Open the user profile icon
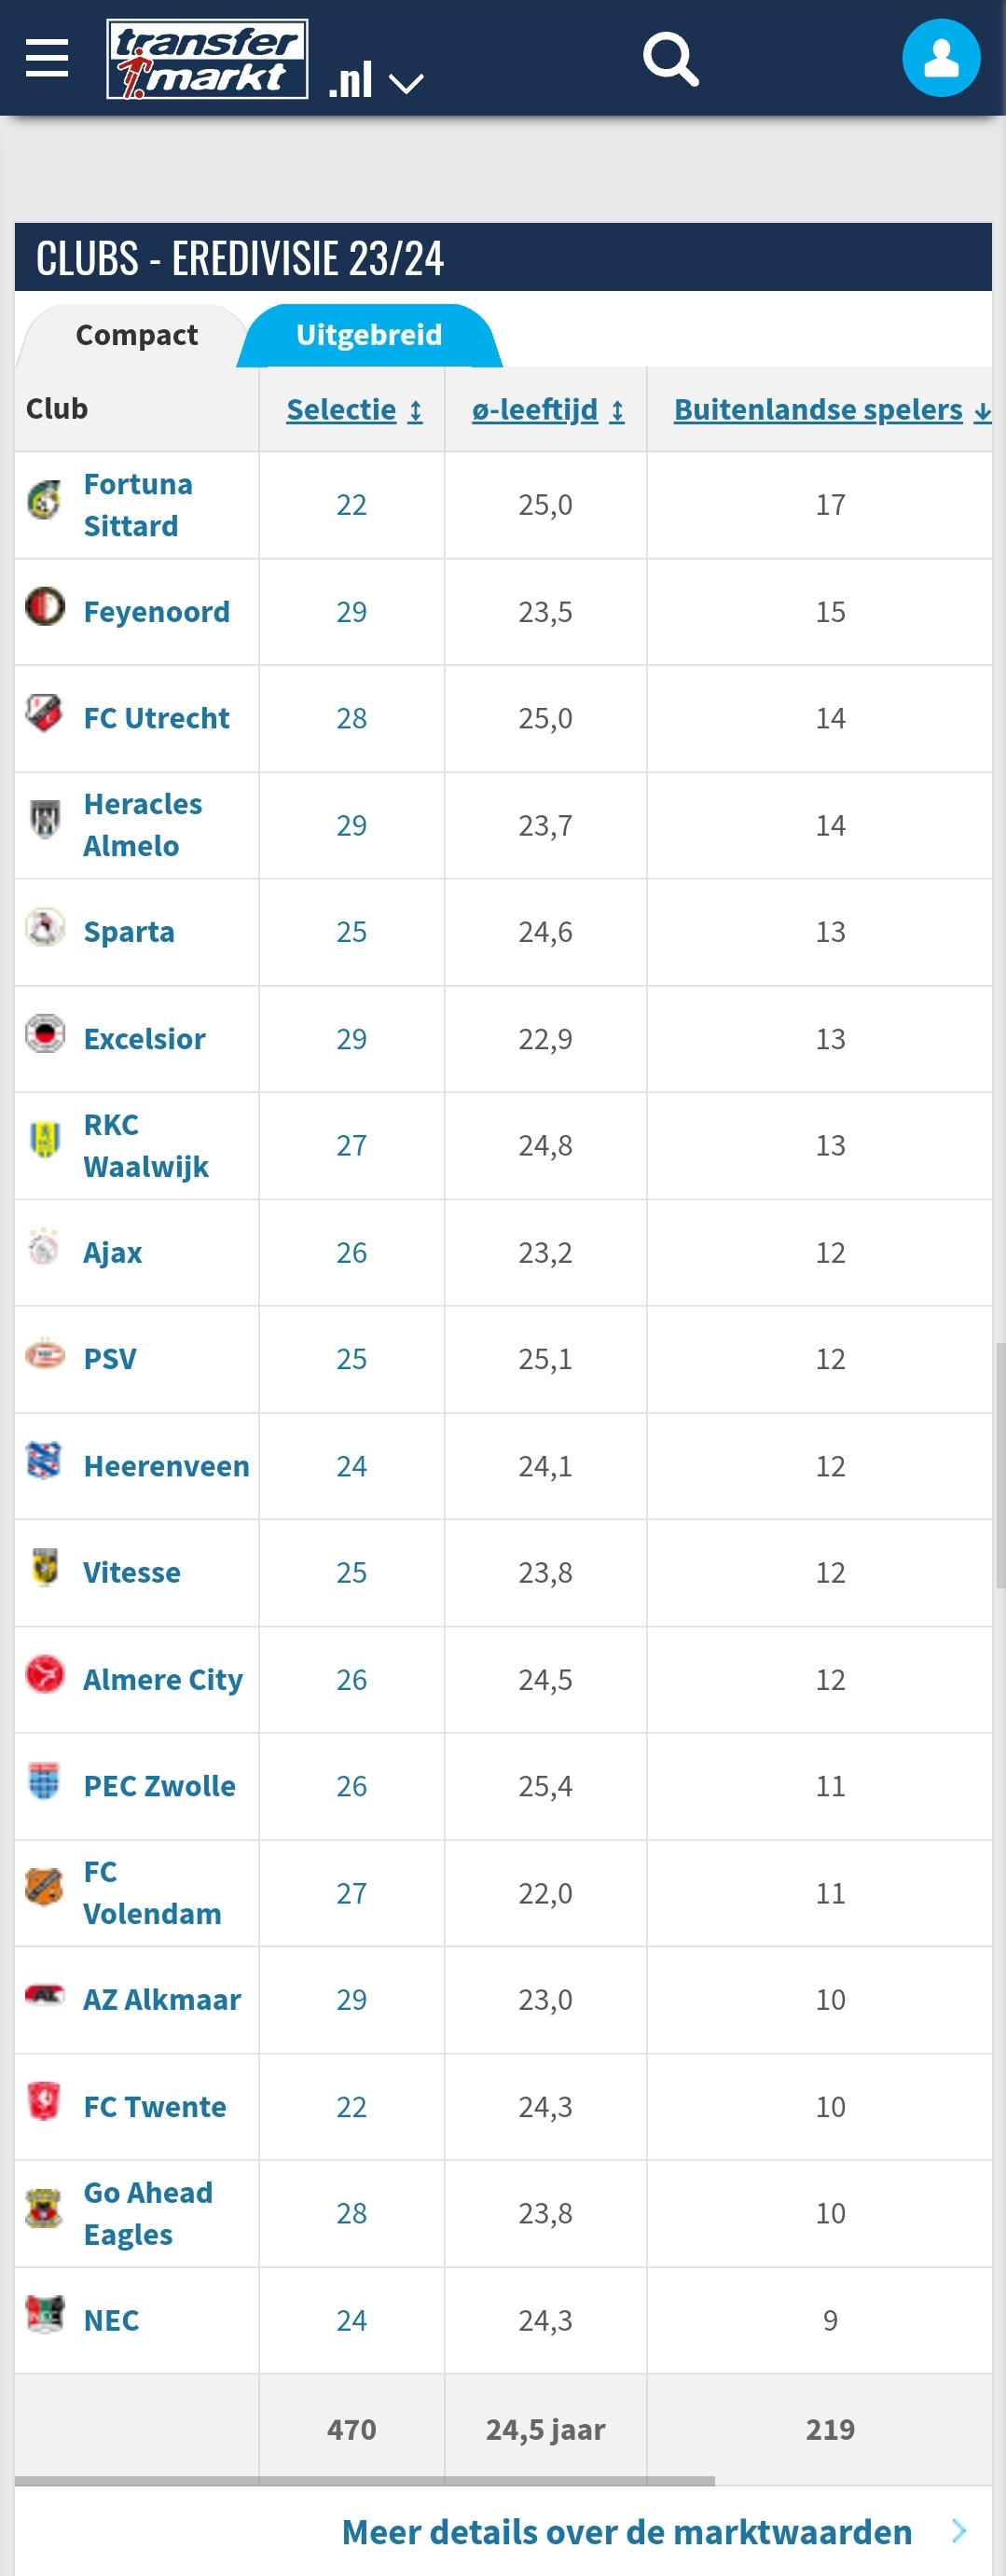 tap(941, 58)
